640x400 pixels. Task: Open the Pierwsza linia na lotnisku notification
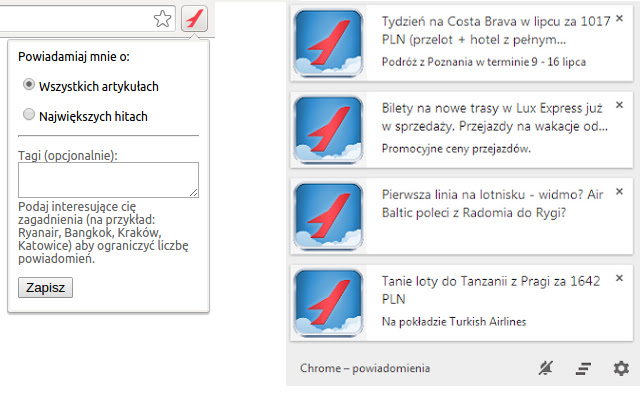coord(492,204)
